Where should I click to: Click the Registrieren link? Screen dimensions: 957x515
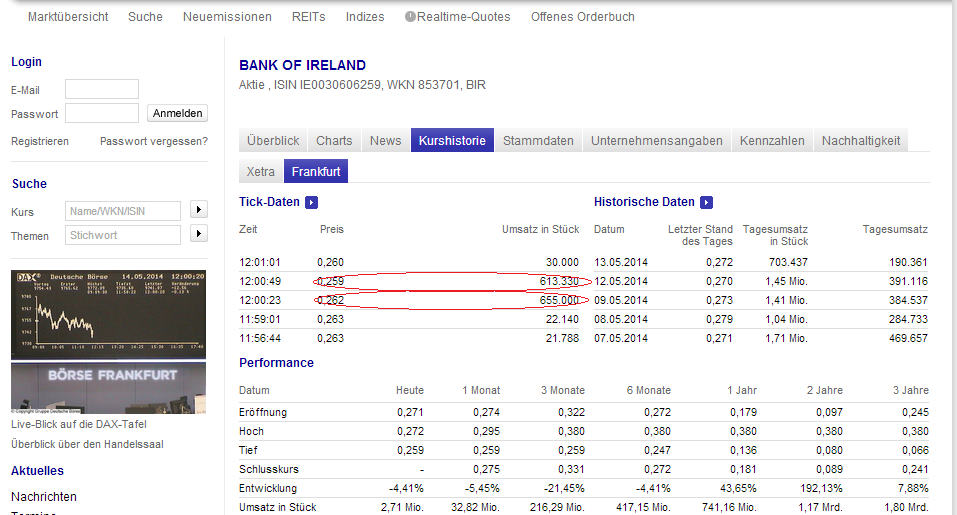click(x=40, y=141)
